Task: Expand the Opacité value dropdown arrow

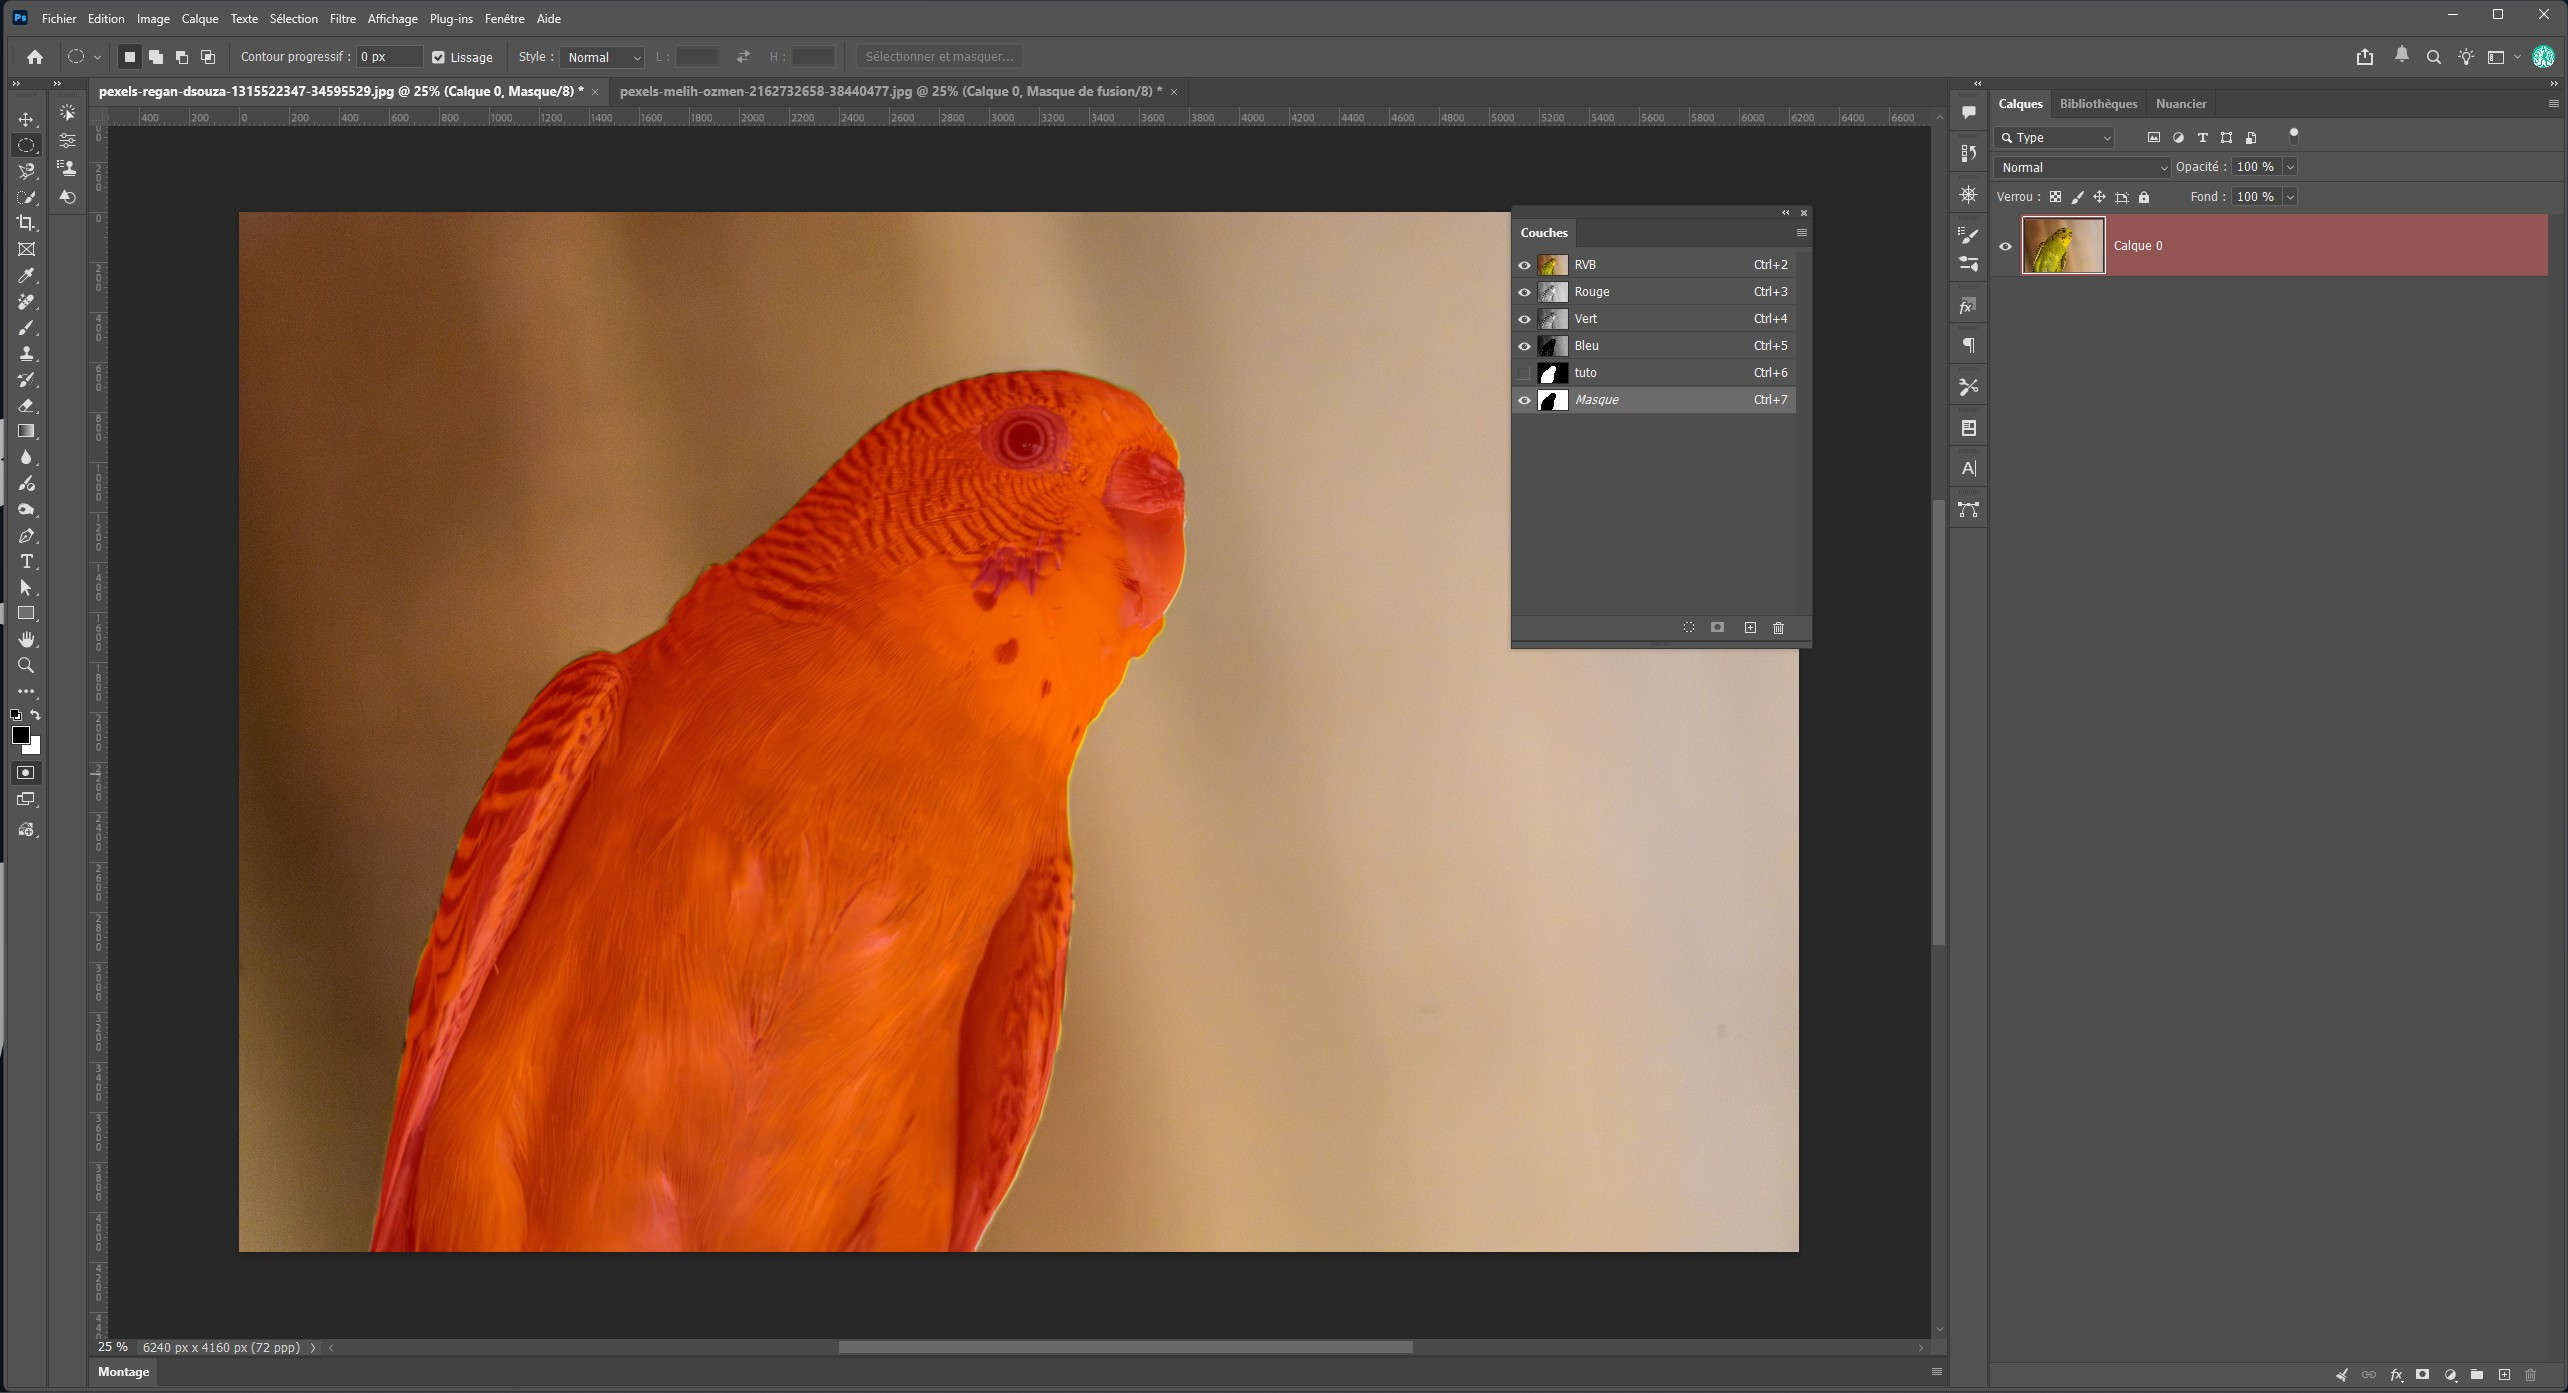Action: click(x=2290, y=167)
